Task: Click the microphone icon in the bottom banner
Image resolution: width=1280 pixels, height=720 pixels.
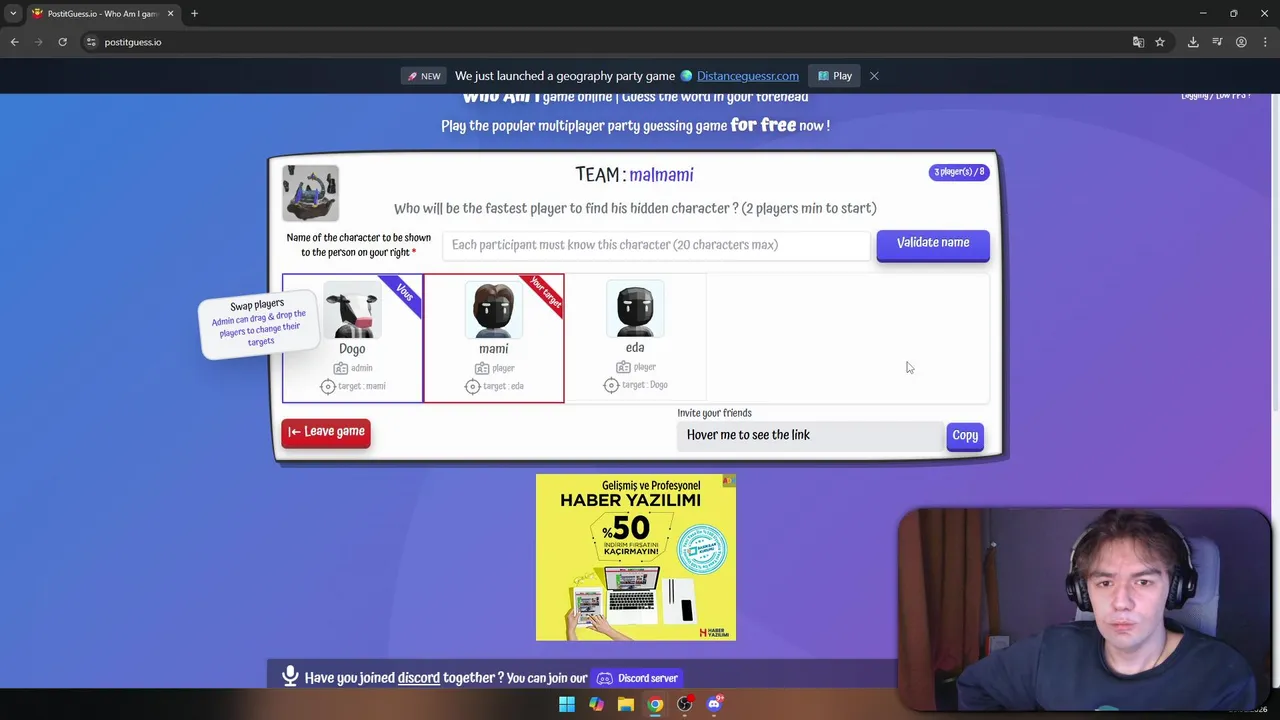Action: 290,677
